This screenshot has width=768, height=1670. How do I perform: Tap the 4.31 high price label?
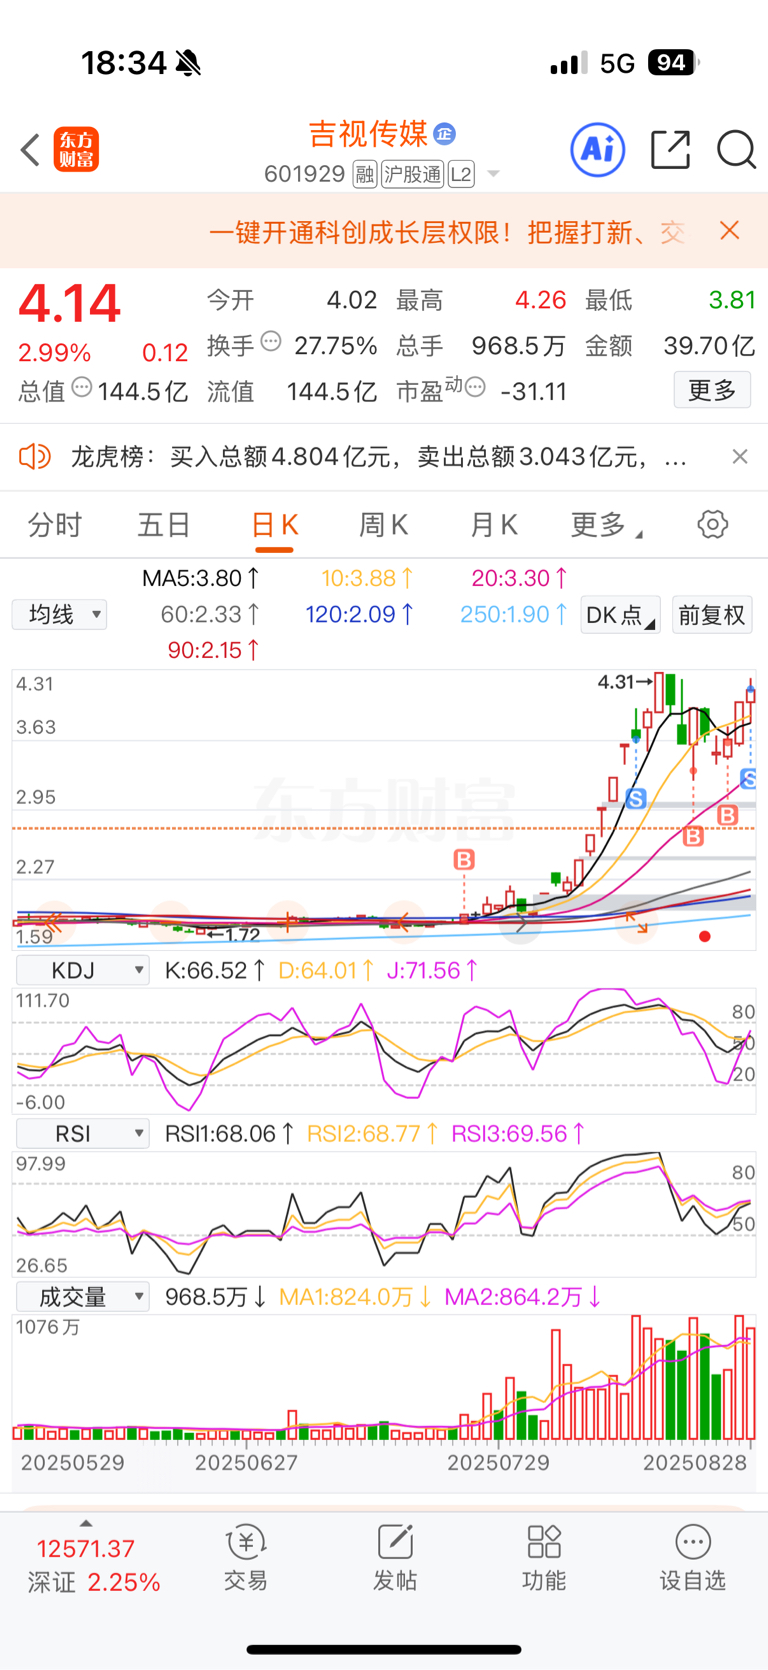[625, 682]
